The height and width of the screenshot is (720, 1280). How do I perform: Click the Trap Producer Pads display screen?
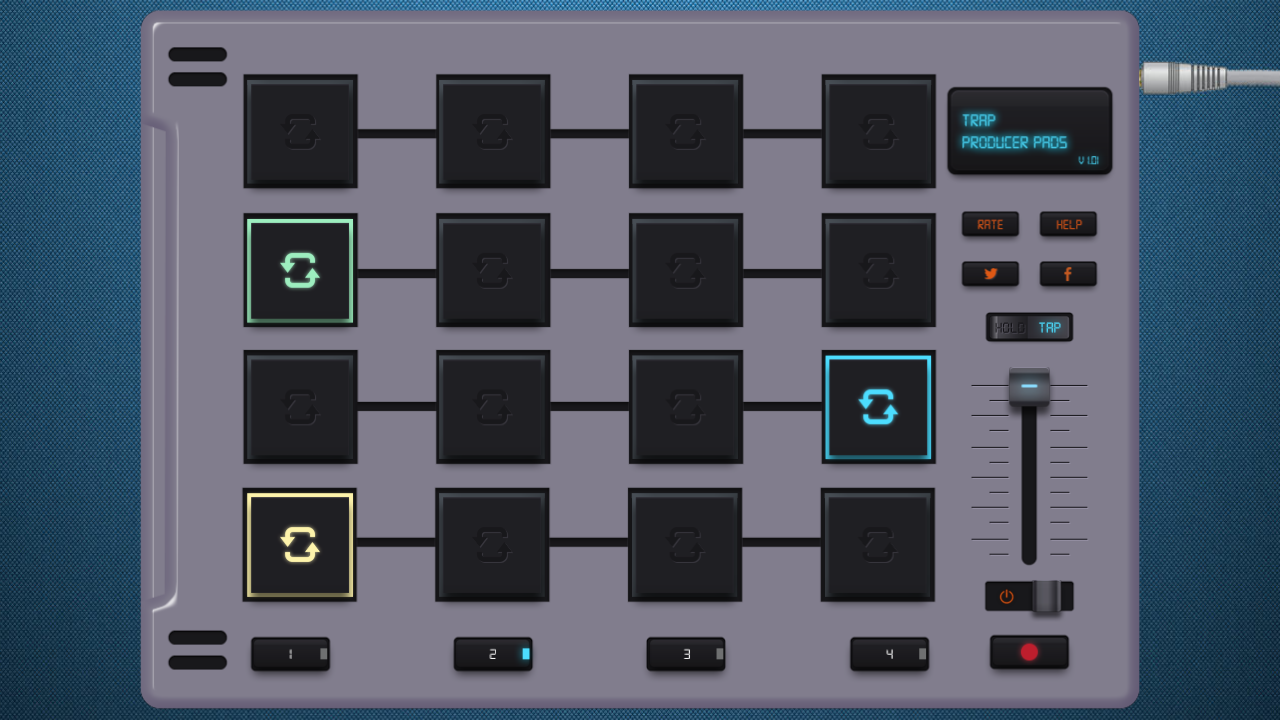[1030, 131]
